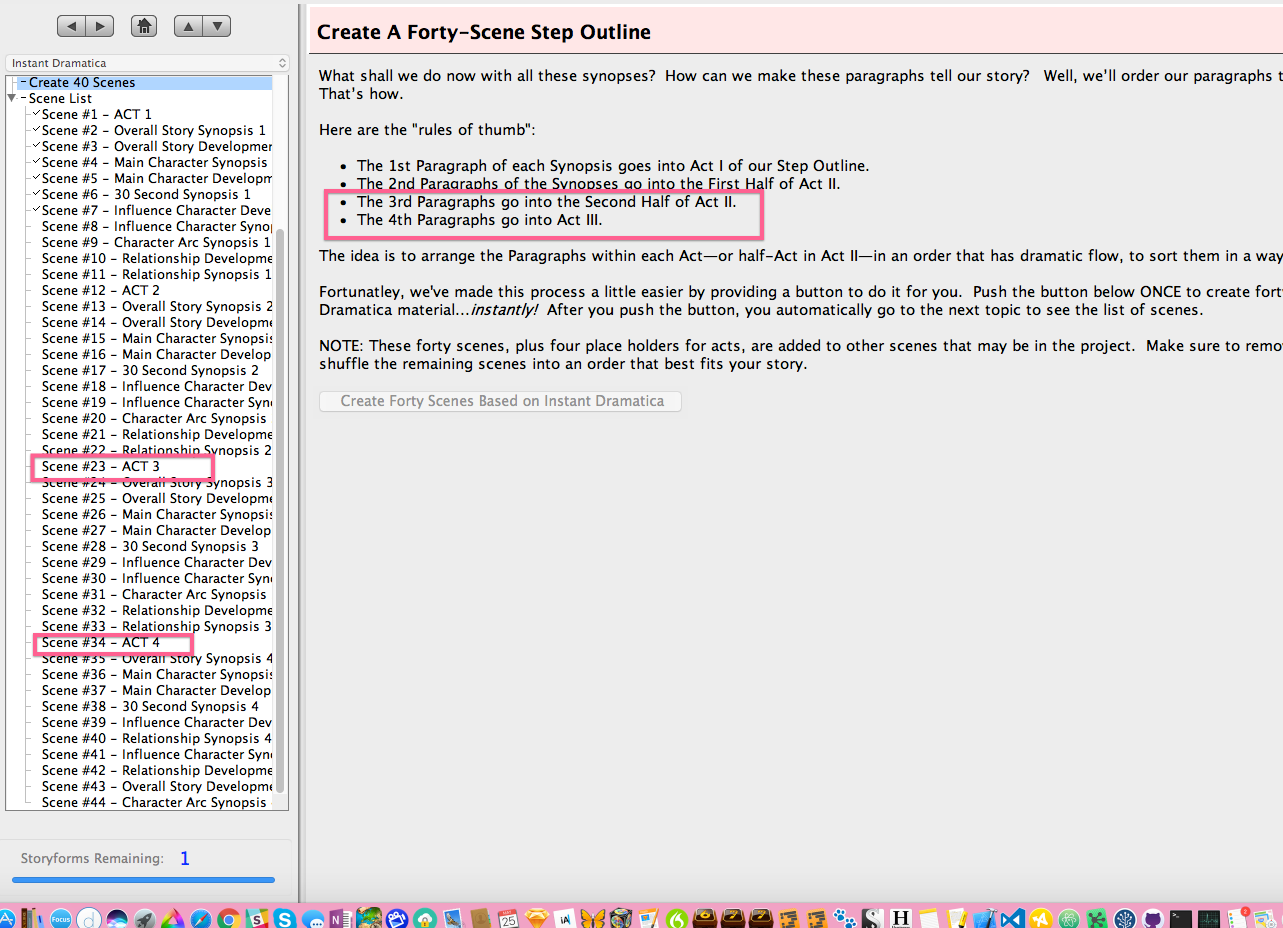Open Launchpad rocket icon in Dock
The width and height of the screenshot is (1283, 928).
pyautogui.click(x=145, y=919)
